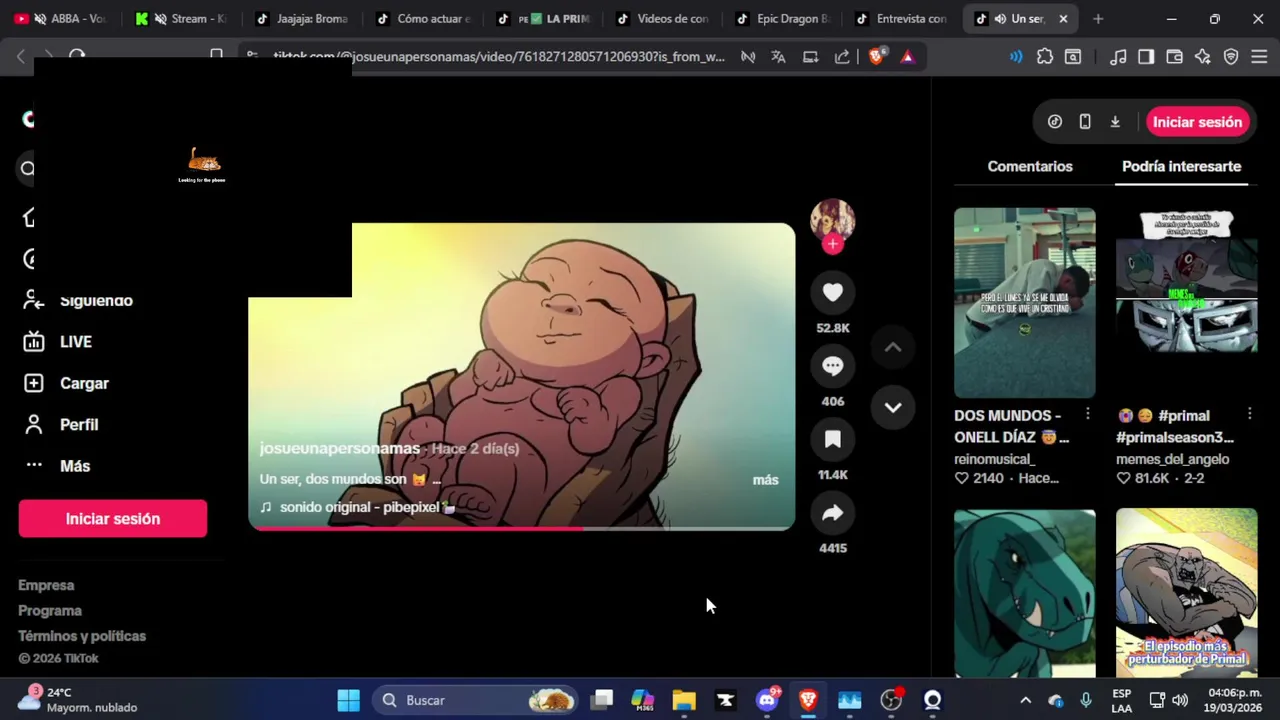Click the browser address bar URL
Viewport: 1280px width, 720px height.
[x=499, y=57]
